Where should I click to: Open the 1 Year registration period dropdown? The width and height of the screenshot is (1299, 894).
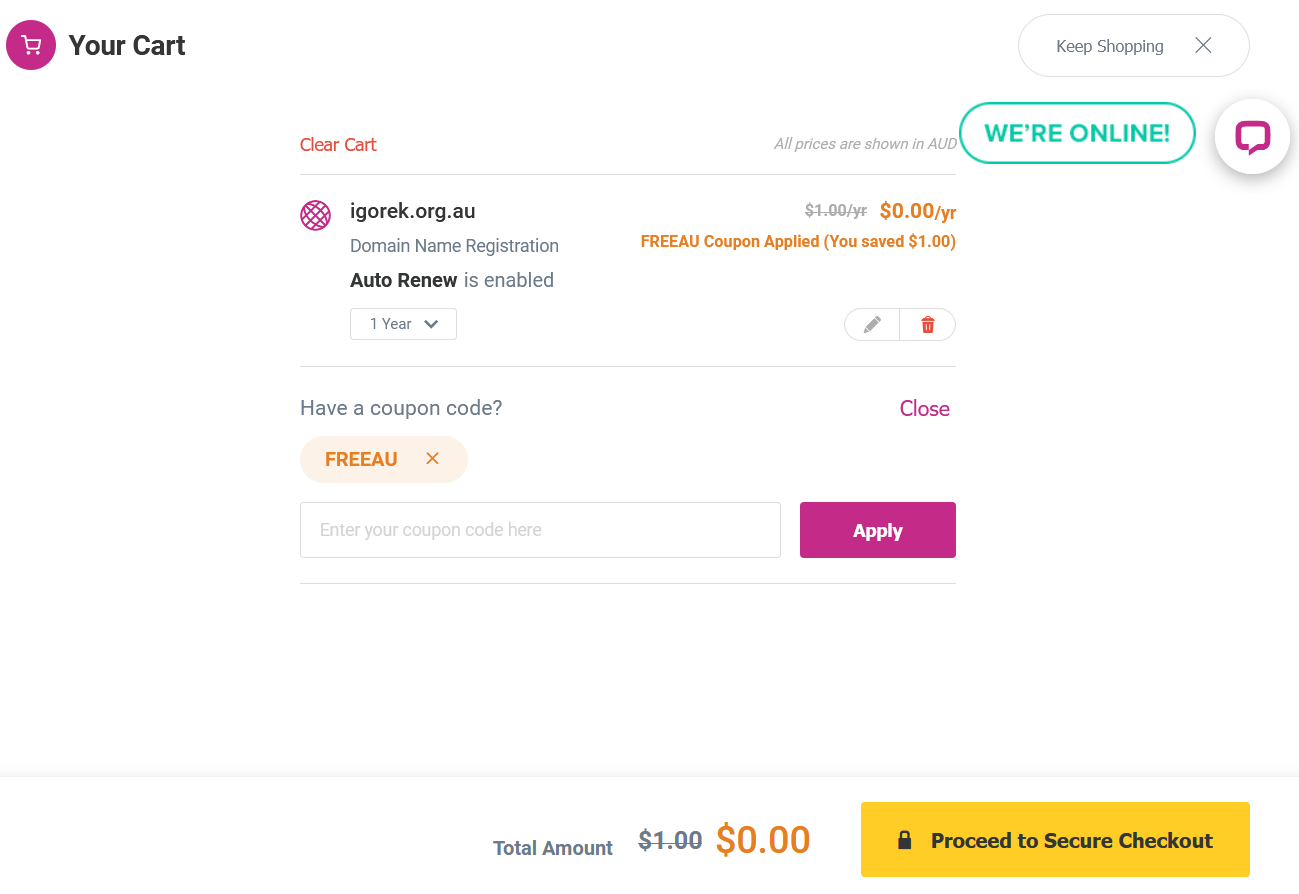pyautogui.click(x=403, y=324)
